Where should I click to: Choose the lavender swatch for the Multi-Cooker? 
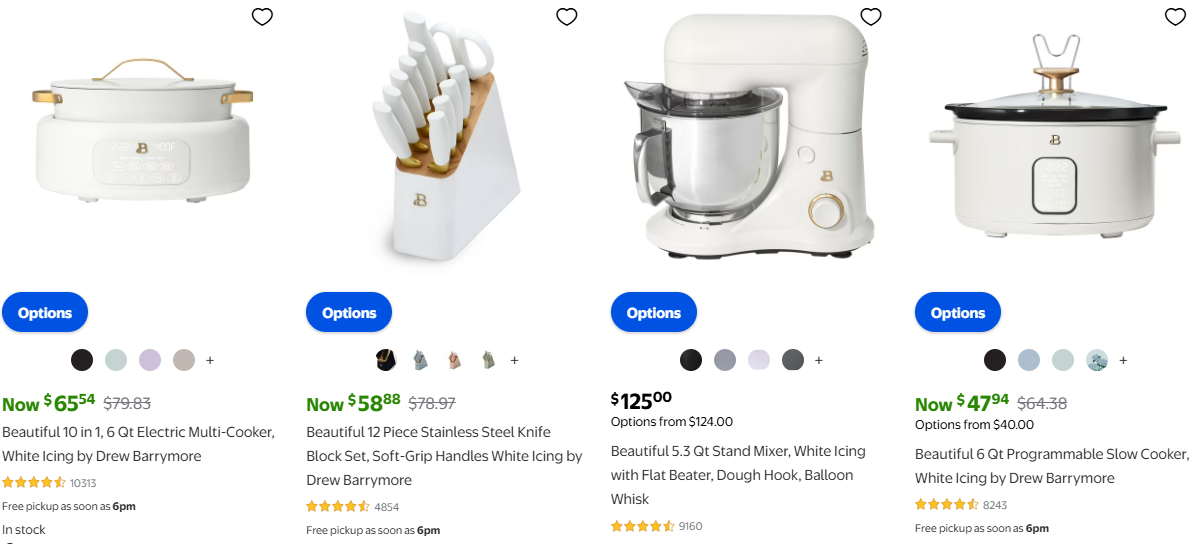pyautogui.click(x=150, y=360)
